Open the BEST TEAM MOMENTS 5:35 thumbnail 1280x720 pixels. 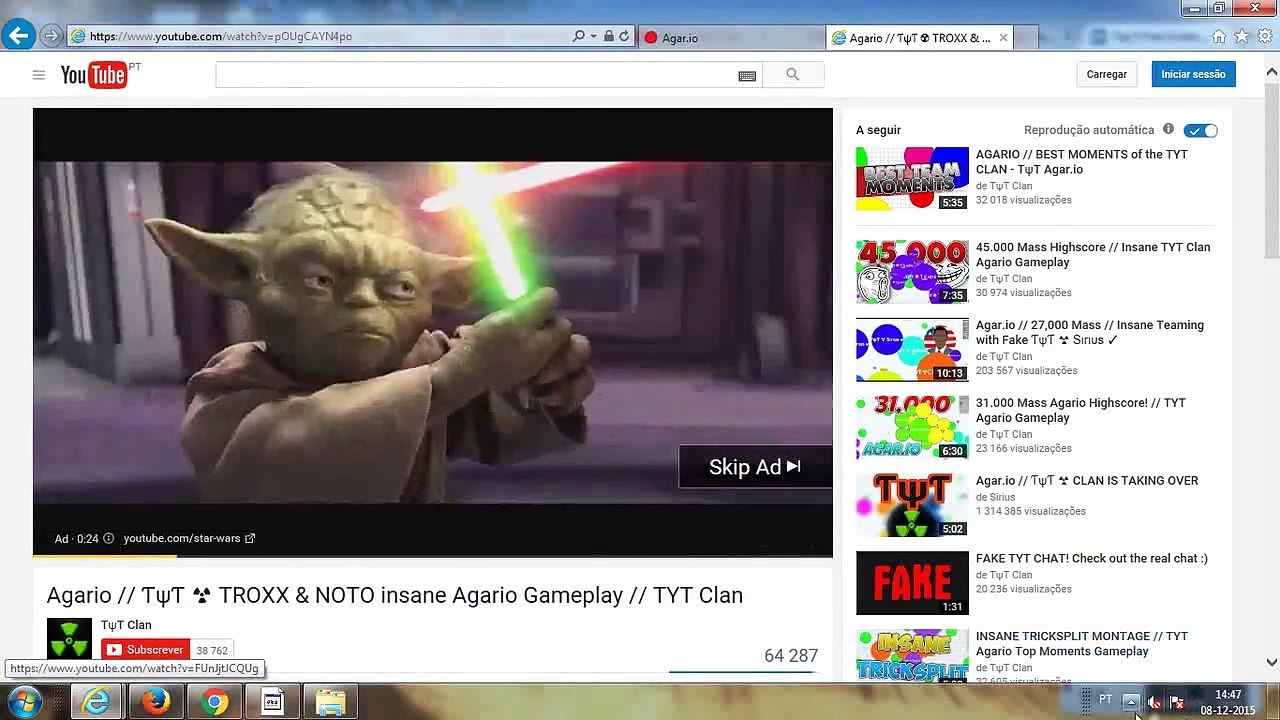(912, 178)
